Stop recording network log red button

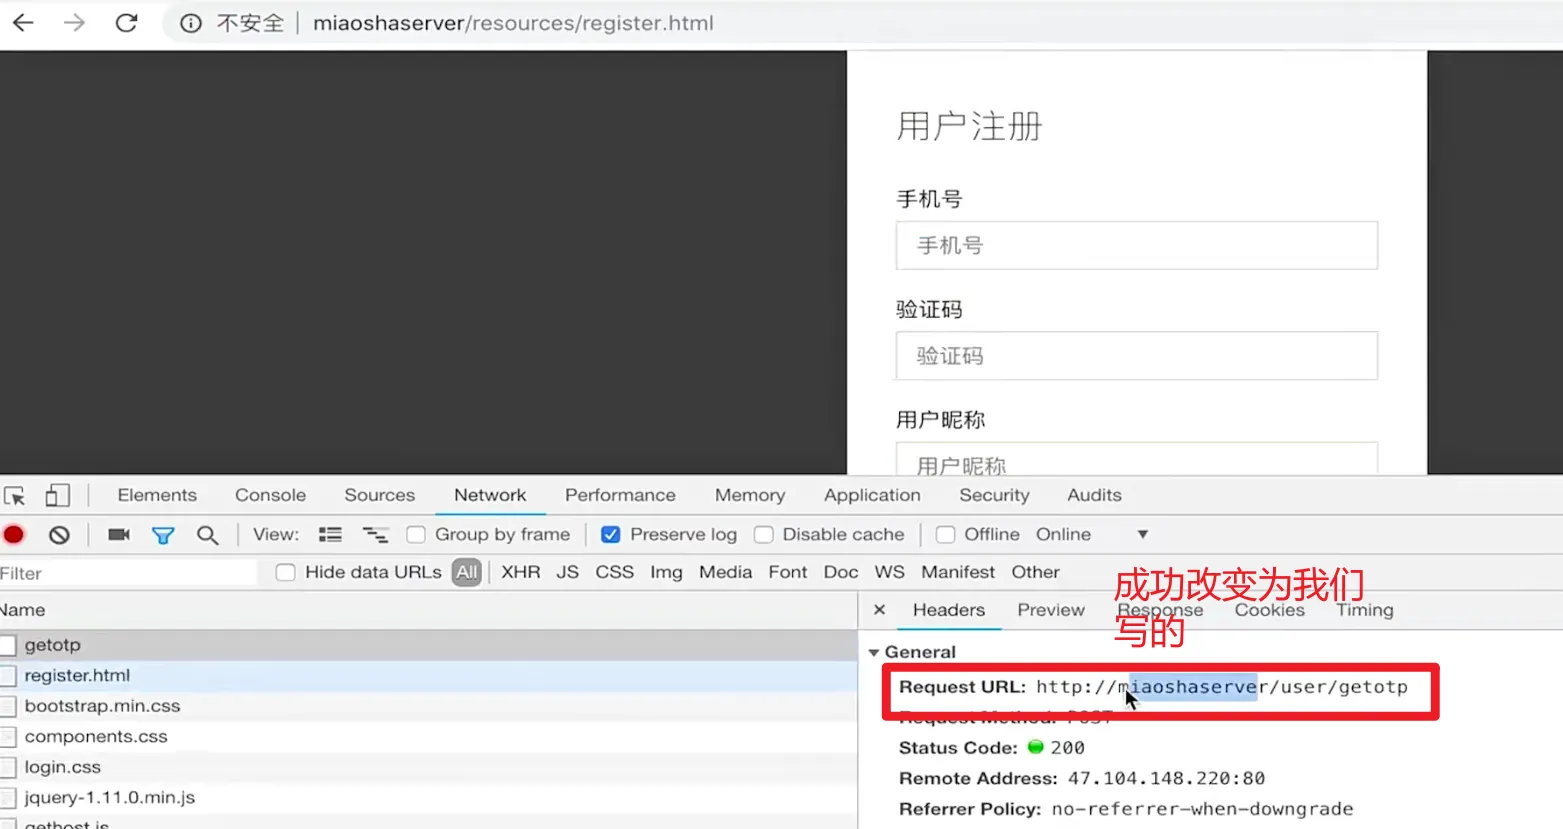point(14,535)
